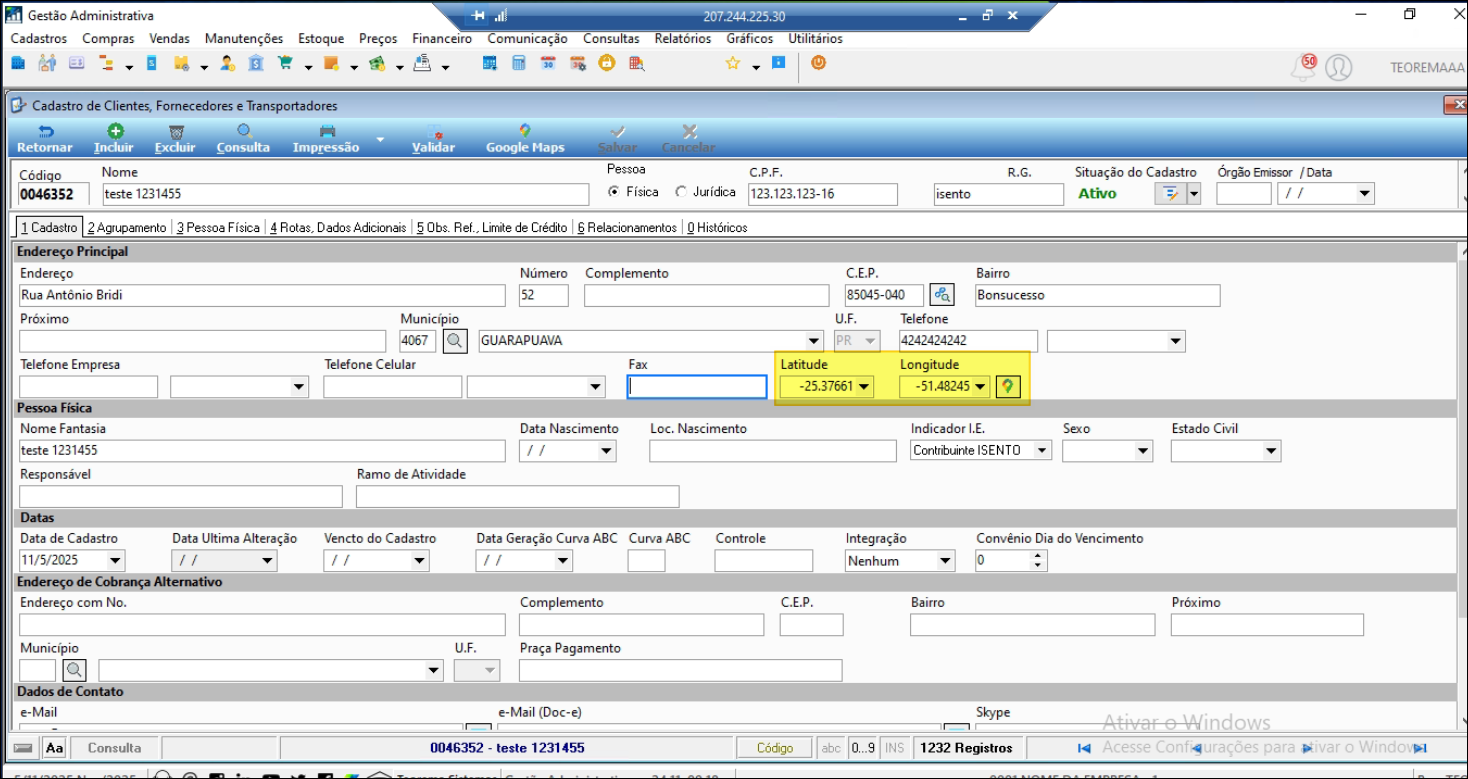Click the Impressão printer icon
The image size is (1468, 779).
click(x=326, y=131)
